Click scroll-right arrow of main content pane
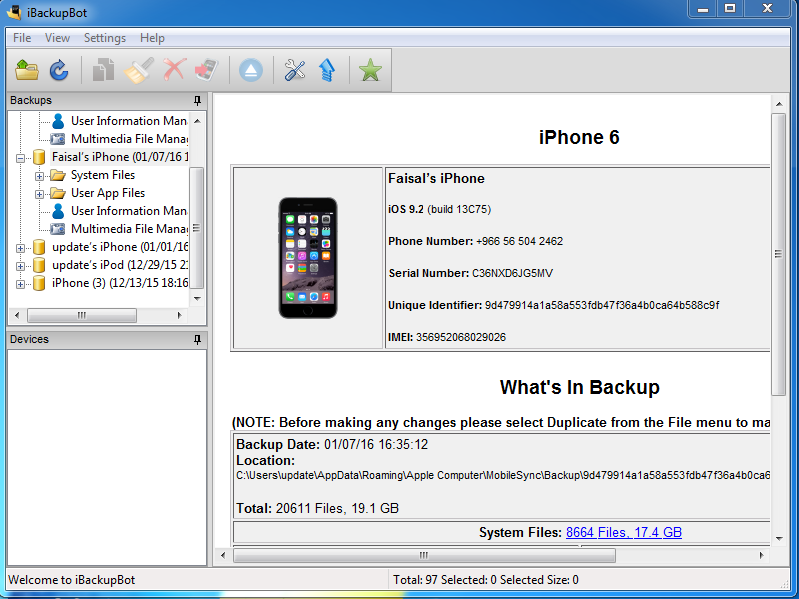799x599 pixels. coord(761,555)
